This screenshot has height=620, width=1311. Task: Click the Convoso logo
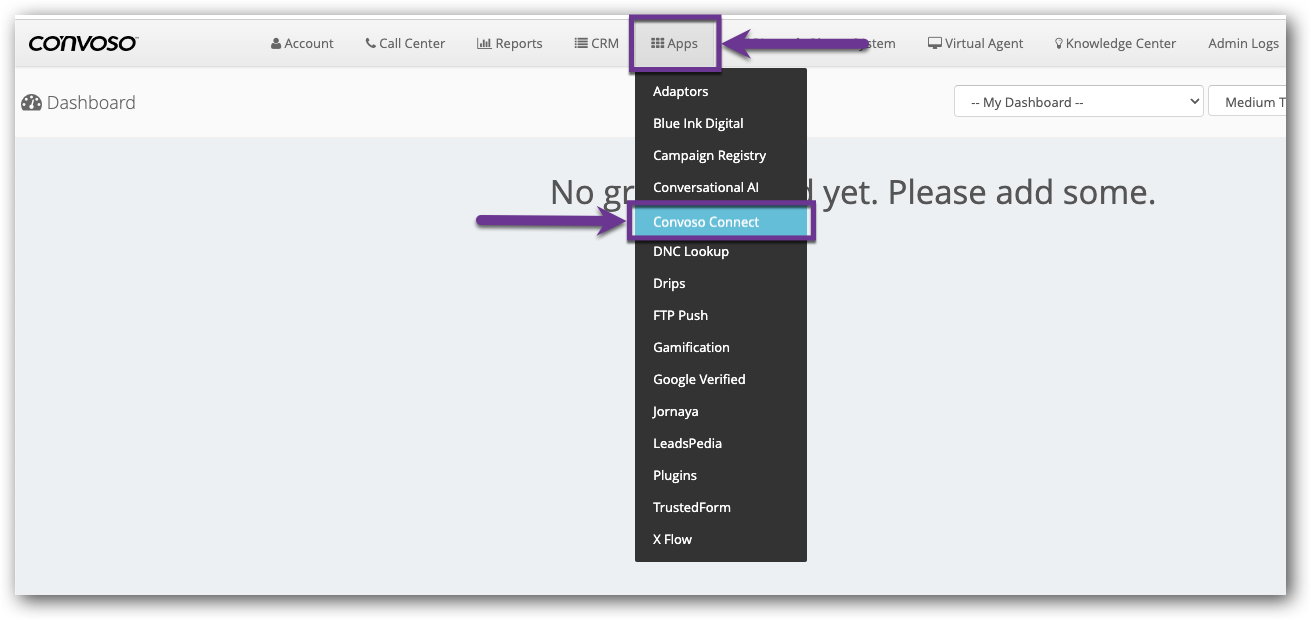click(83, 43)
